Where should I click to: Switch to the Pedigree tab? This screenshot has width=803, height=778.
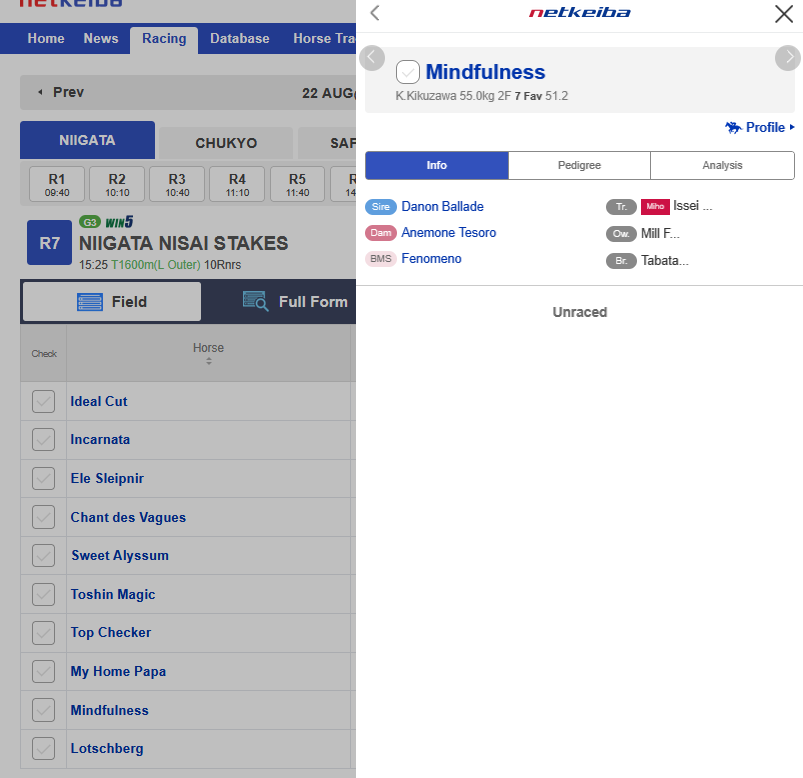(579, 165)
